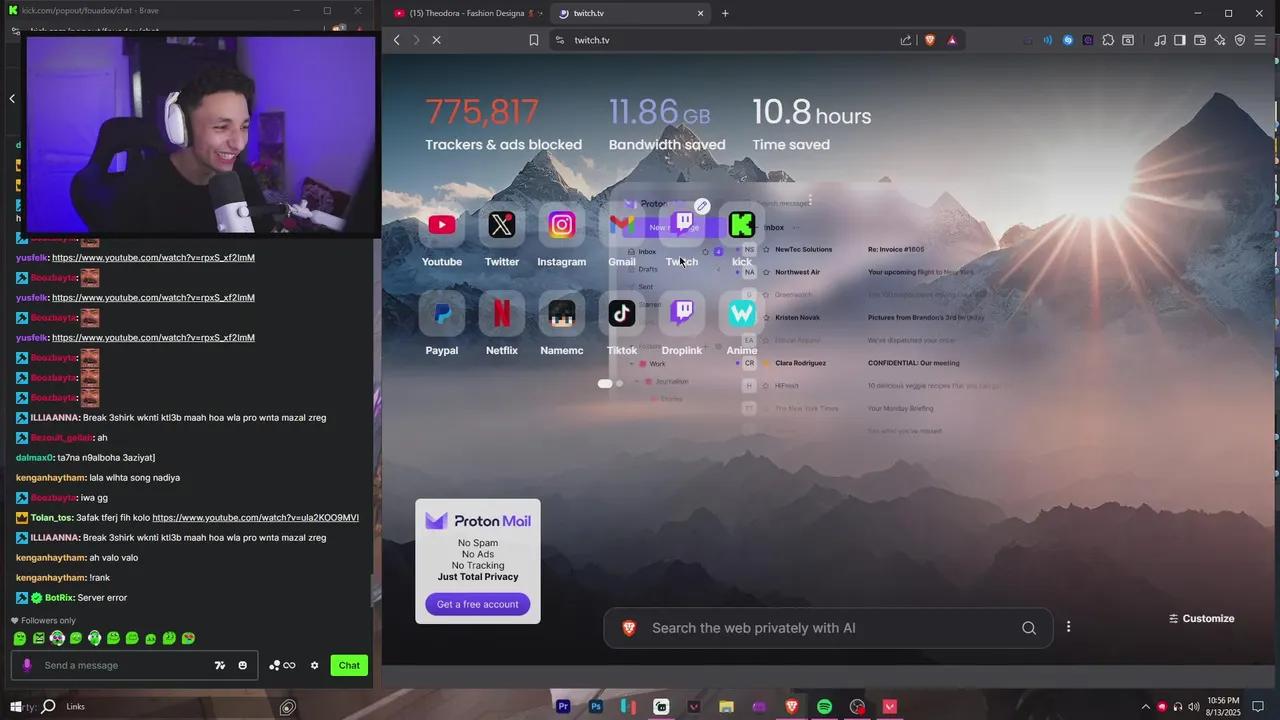This screenshot has height=720, width=1280.
Task: Open Tolan_tos YouTube link in chat
Action: point(255,517)
